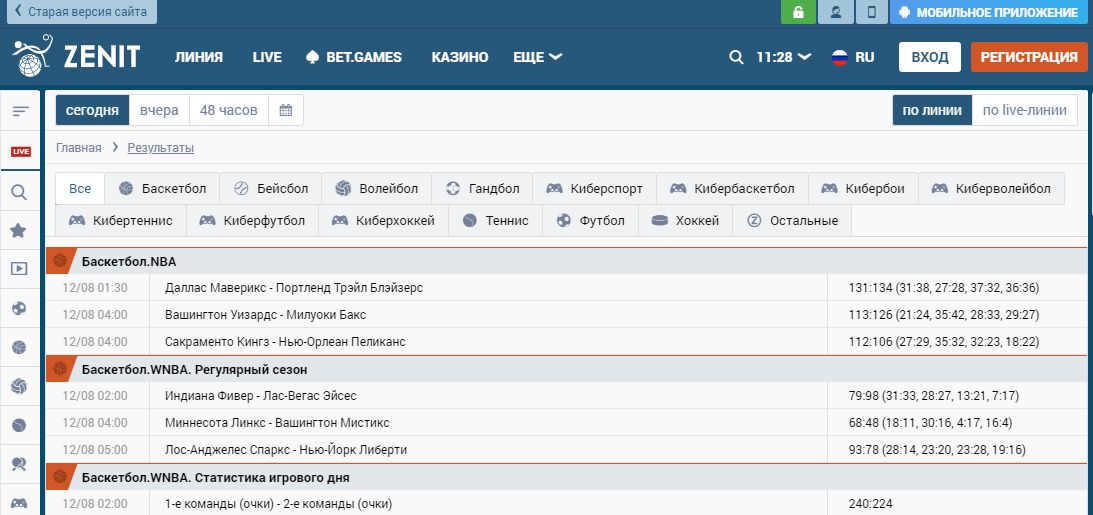The width and height of the screenshot is (1093, 515).
Task: Select the gamepad icon in the sidebar
Action: tap(19, 502)
